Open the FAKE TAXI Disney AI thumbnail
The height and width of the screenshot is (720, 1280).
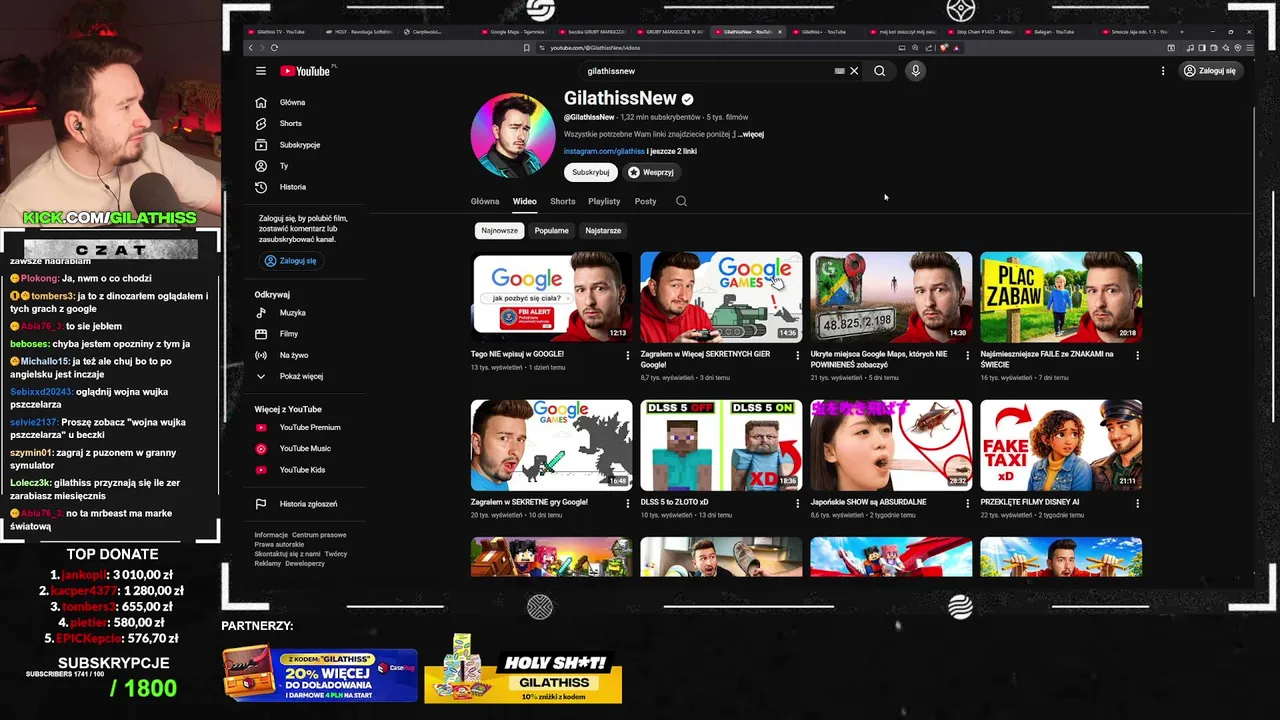(x=1061, y=445)
